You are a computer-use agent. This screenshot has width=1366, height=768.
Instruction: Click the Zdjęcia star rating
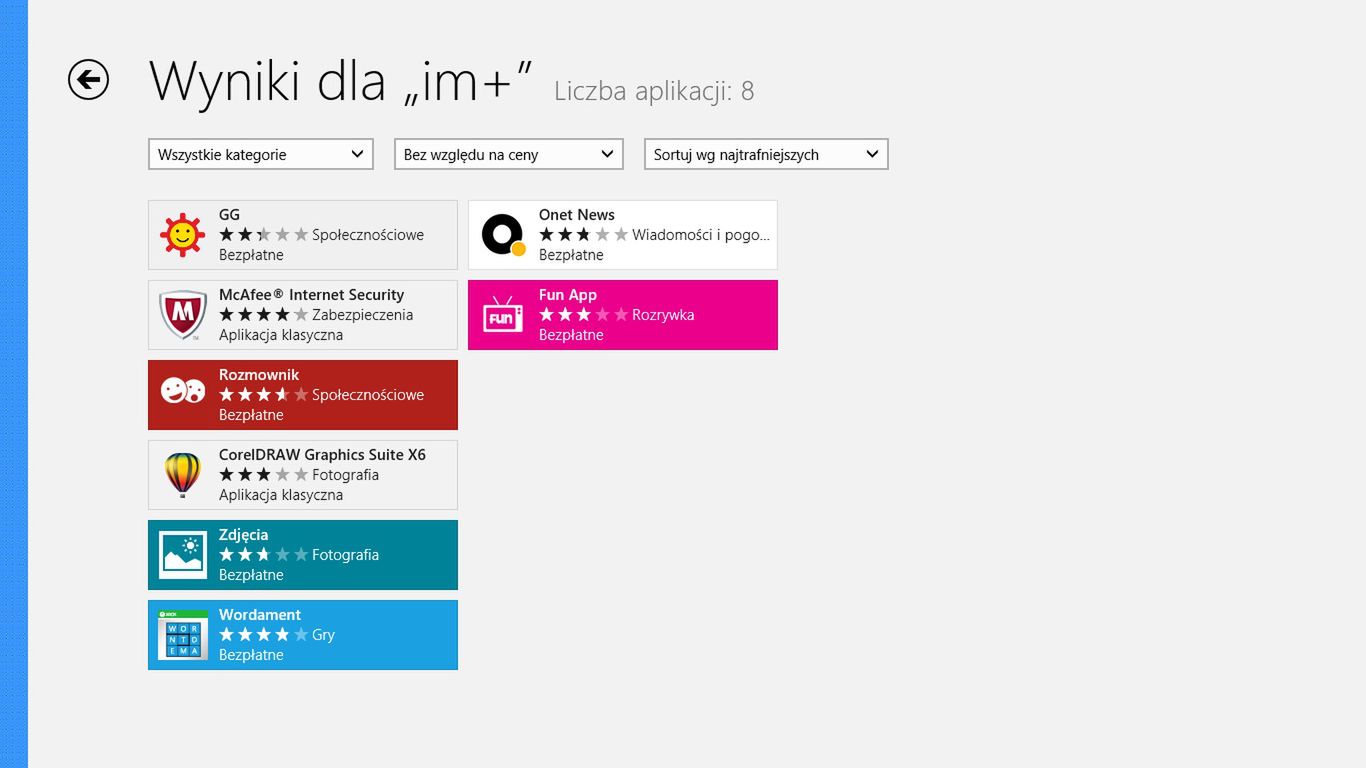pos(264,555)
